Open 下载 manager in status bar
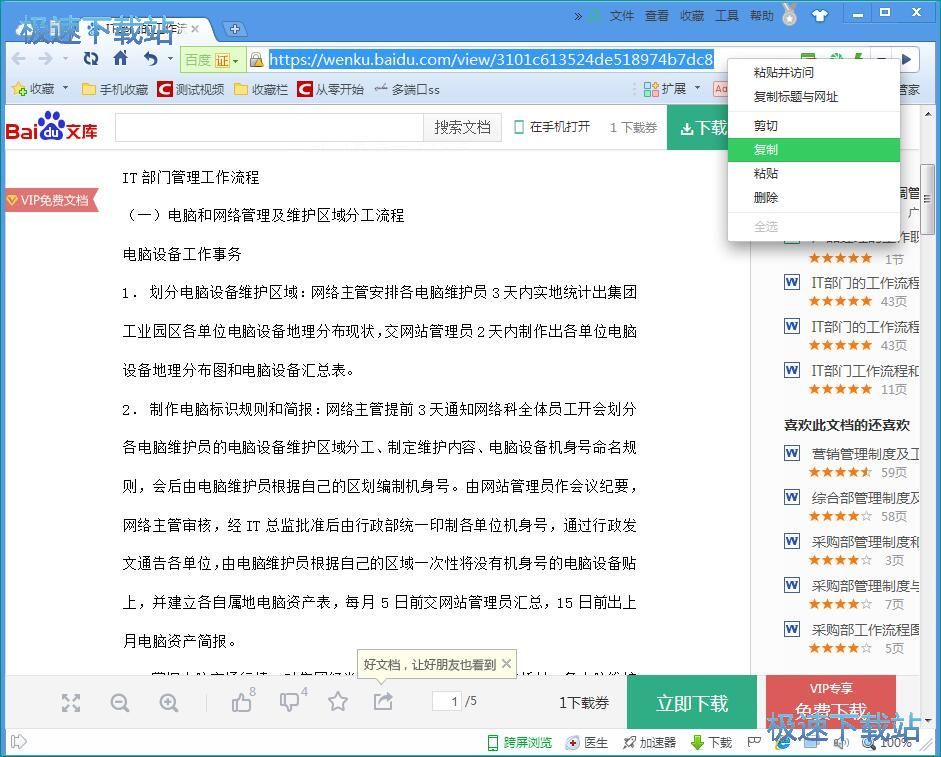 (711, 743)
